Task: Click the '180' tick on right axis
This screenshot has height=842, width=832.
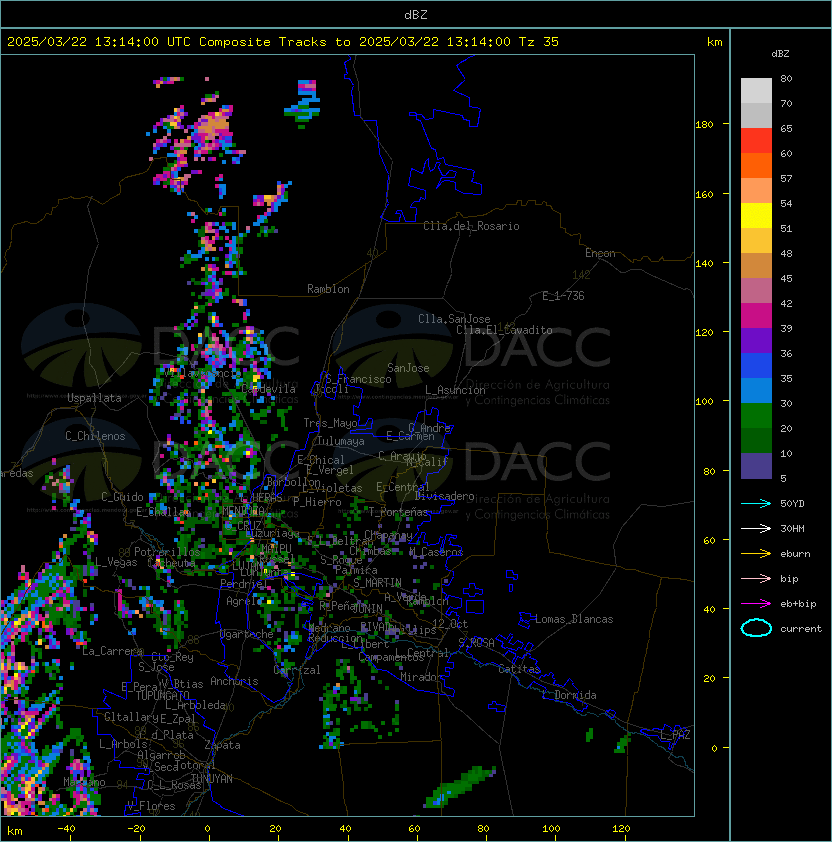Action: 704,125
